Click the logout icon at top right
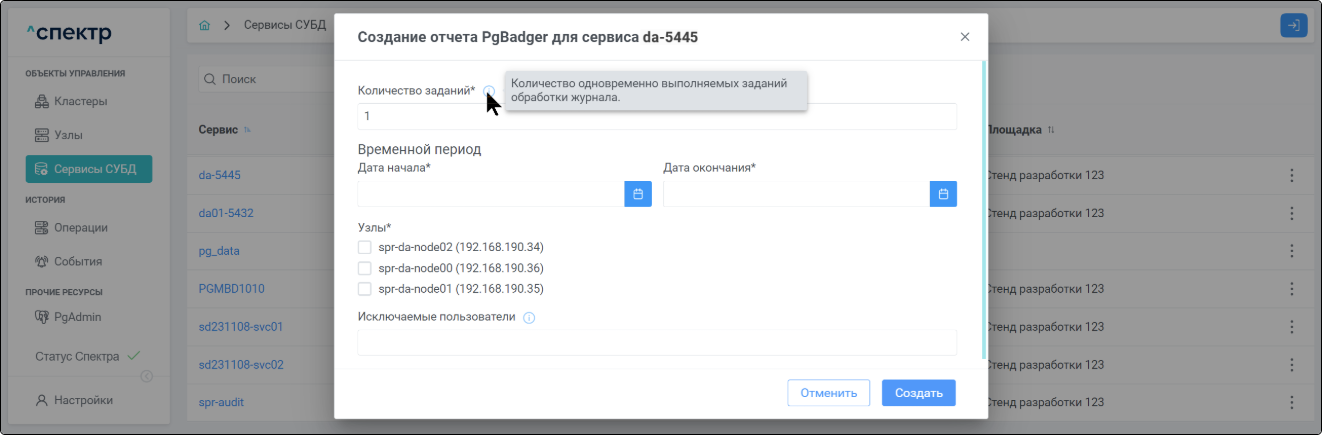The image size is (1322, 436). [x=1294, y=26]
